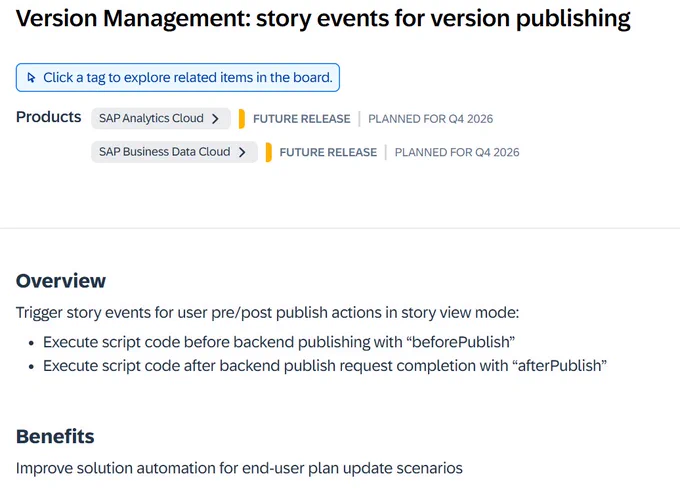
Task: Click the yellow status marker for SAP Analytics Cloud
Action: tap(242, 119)
